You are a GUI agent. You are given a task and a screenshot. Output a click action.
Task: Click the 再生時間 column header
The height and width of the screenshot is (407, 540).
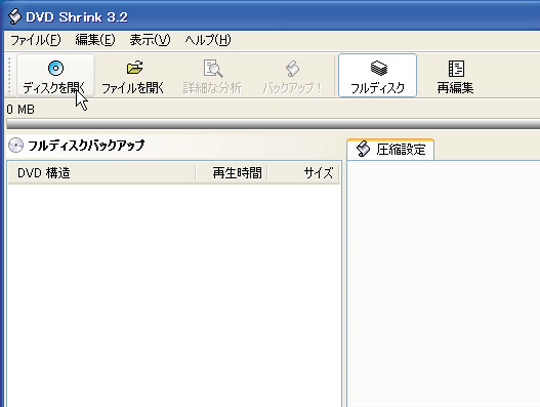click(232, 173)
